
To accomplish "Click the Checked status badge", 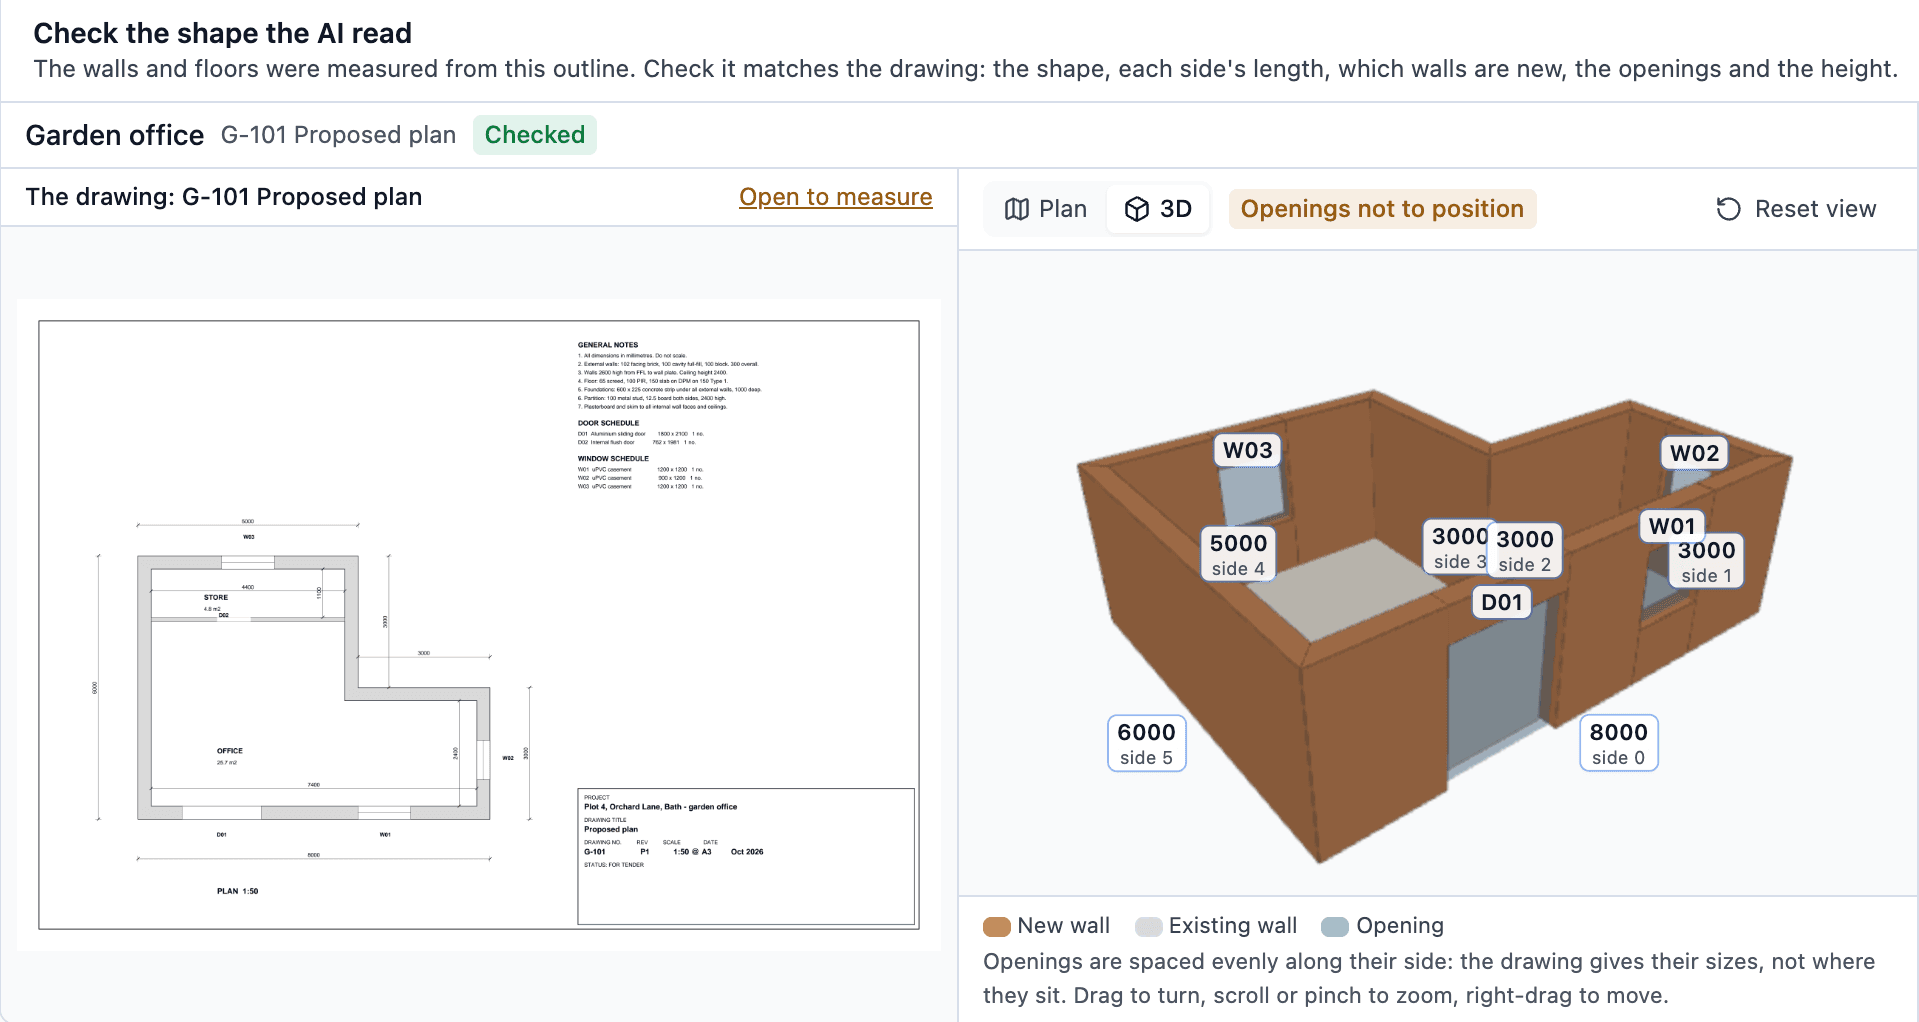I will (x=535, y=135).
